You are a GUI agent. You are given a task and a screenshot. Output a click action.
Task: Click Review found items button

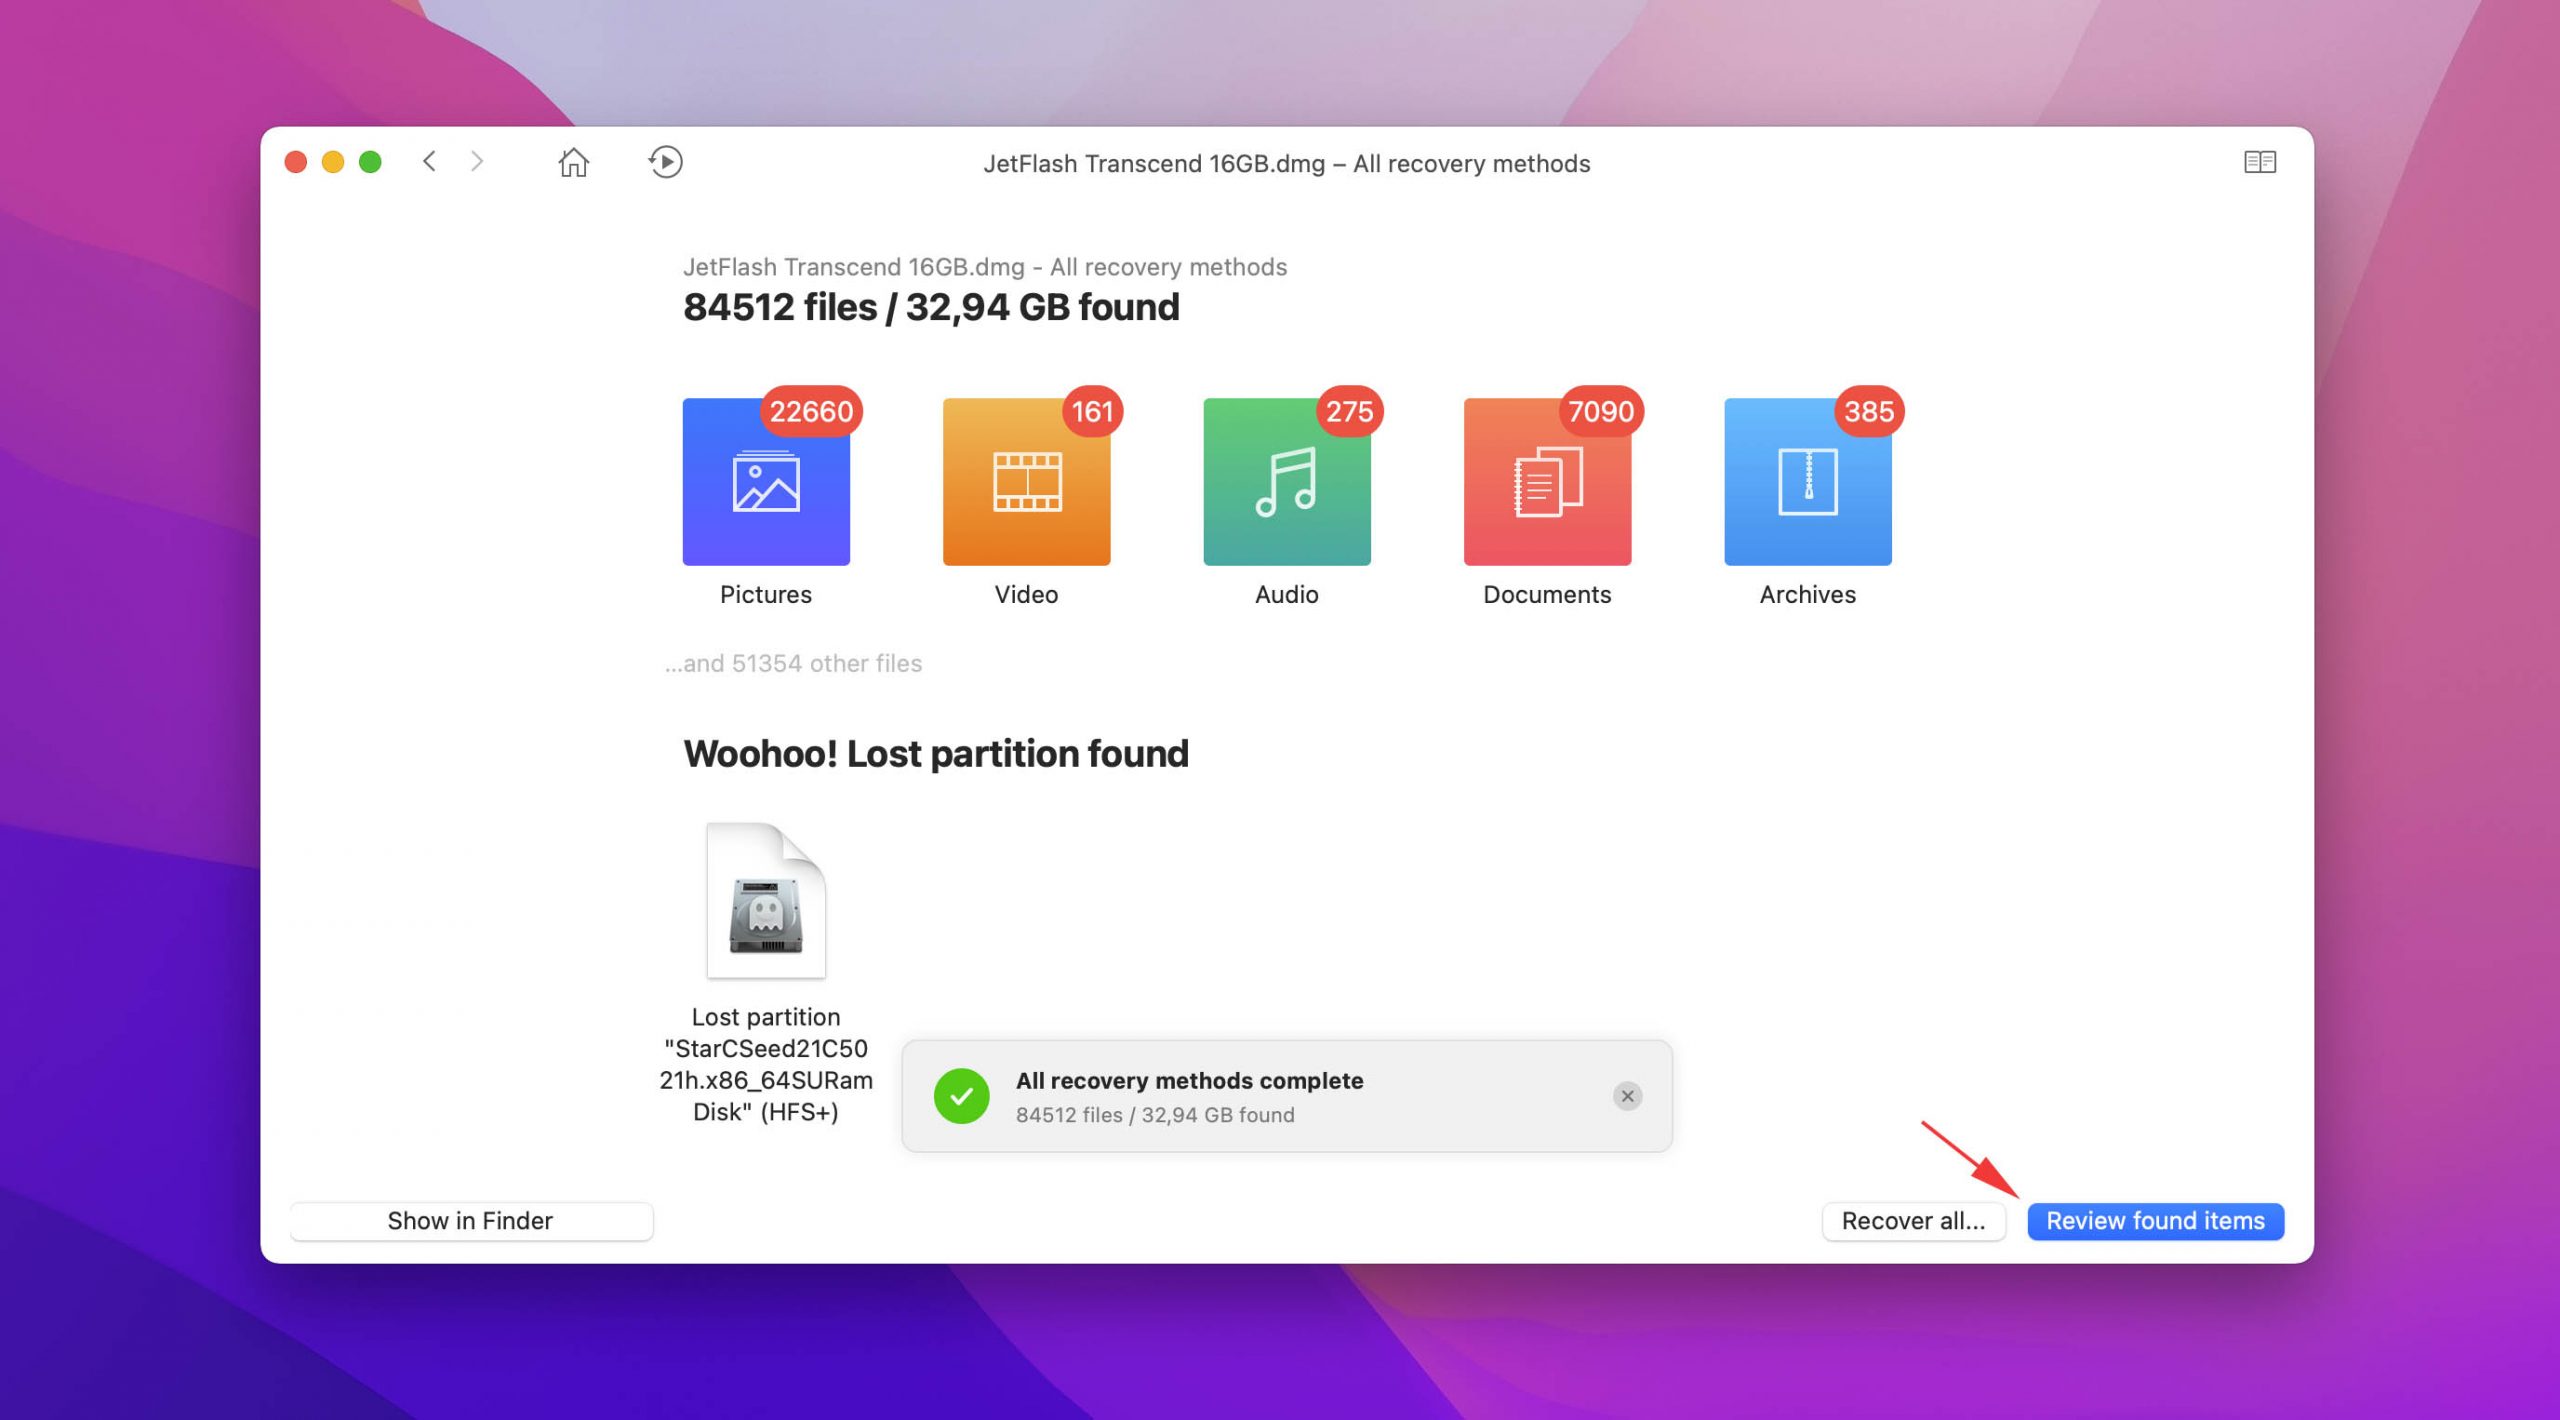2155,1221
